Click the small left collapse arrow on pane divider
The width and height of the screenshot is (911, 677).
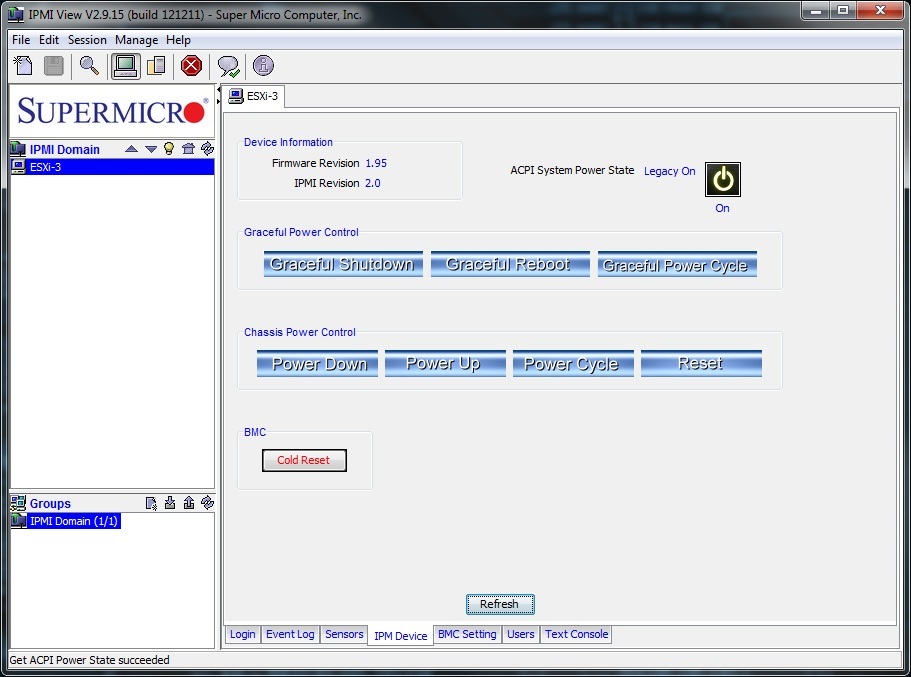click(218, 89)
